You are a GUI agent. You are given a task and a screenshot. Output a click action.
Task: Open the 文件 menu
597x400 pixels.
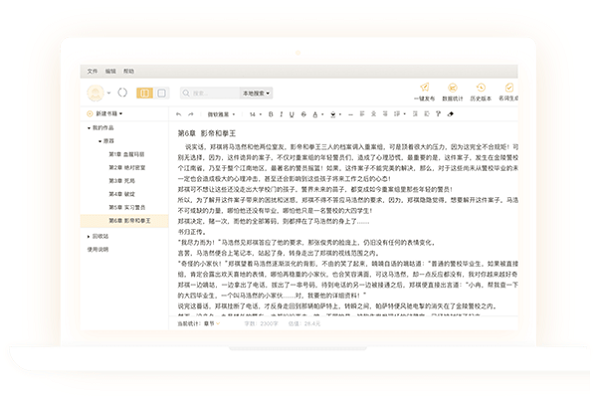[x=92, y=71]
